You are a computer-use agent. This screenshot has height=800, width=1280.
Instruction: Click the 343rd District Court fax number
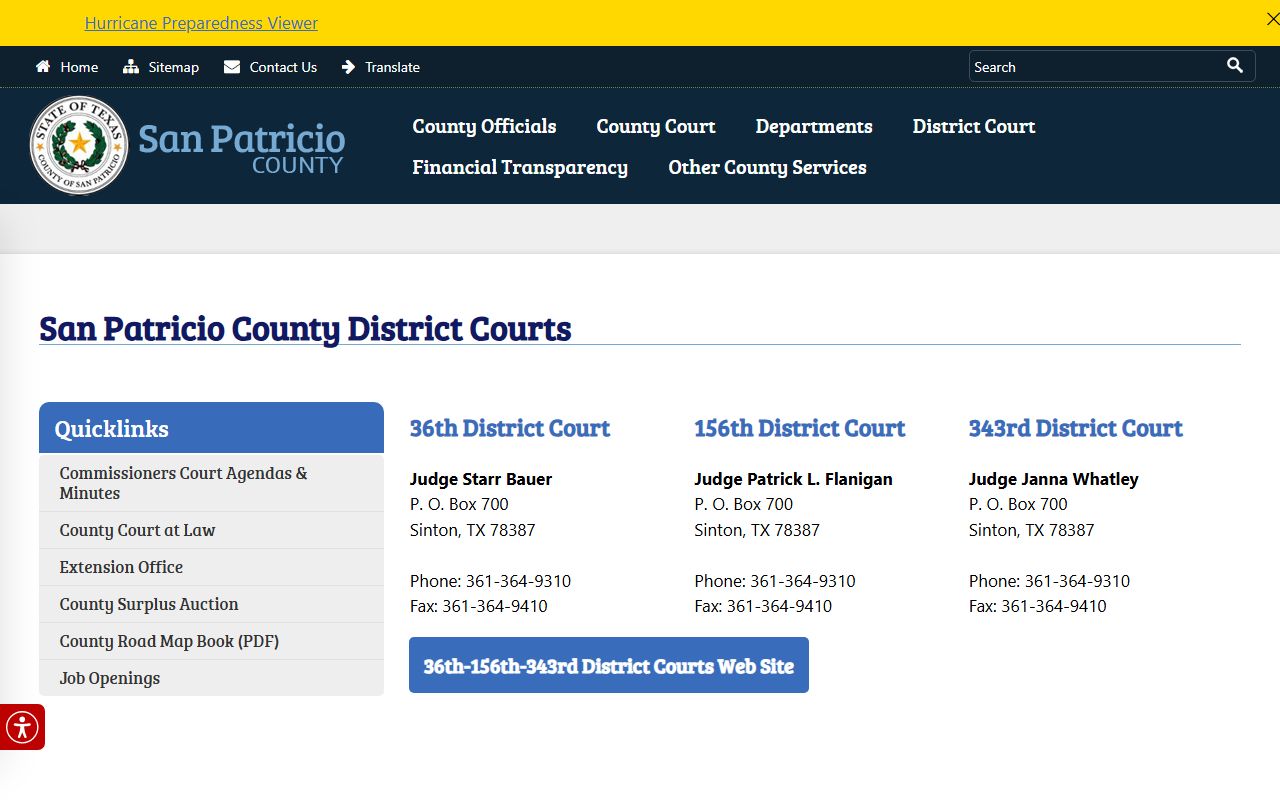(x=1054, y=606)
